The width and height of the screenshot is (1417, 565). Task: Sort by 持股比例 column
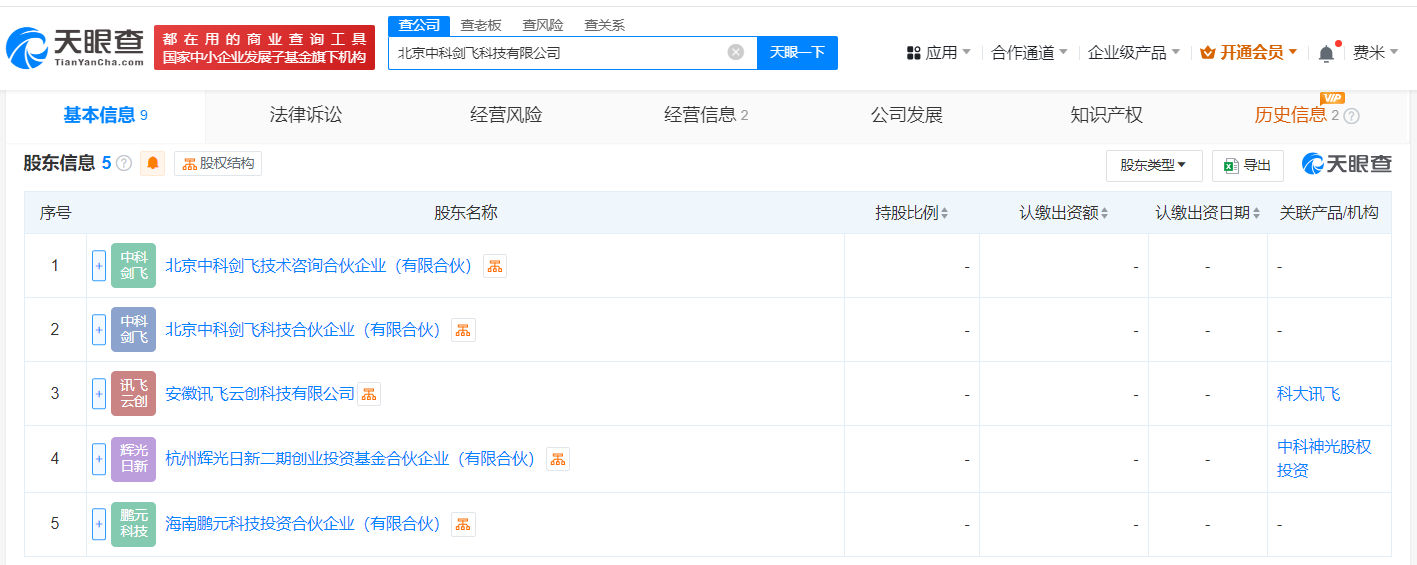pos(911,213)
